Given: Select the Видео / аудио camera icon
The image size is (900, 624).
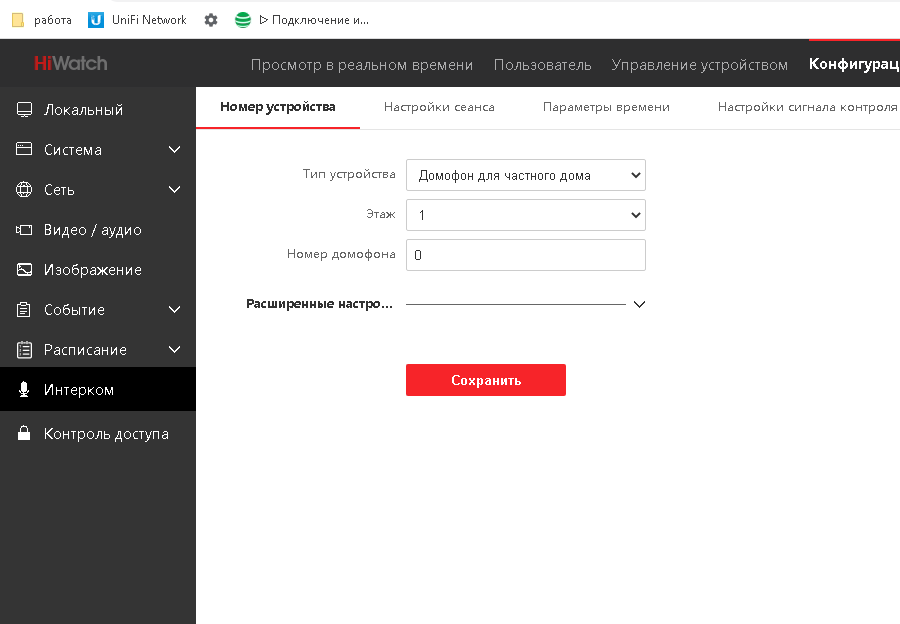Looking at the screenshot, I should point(24,230).
